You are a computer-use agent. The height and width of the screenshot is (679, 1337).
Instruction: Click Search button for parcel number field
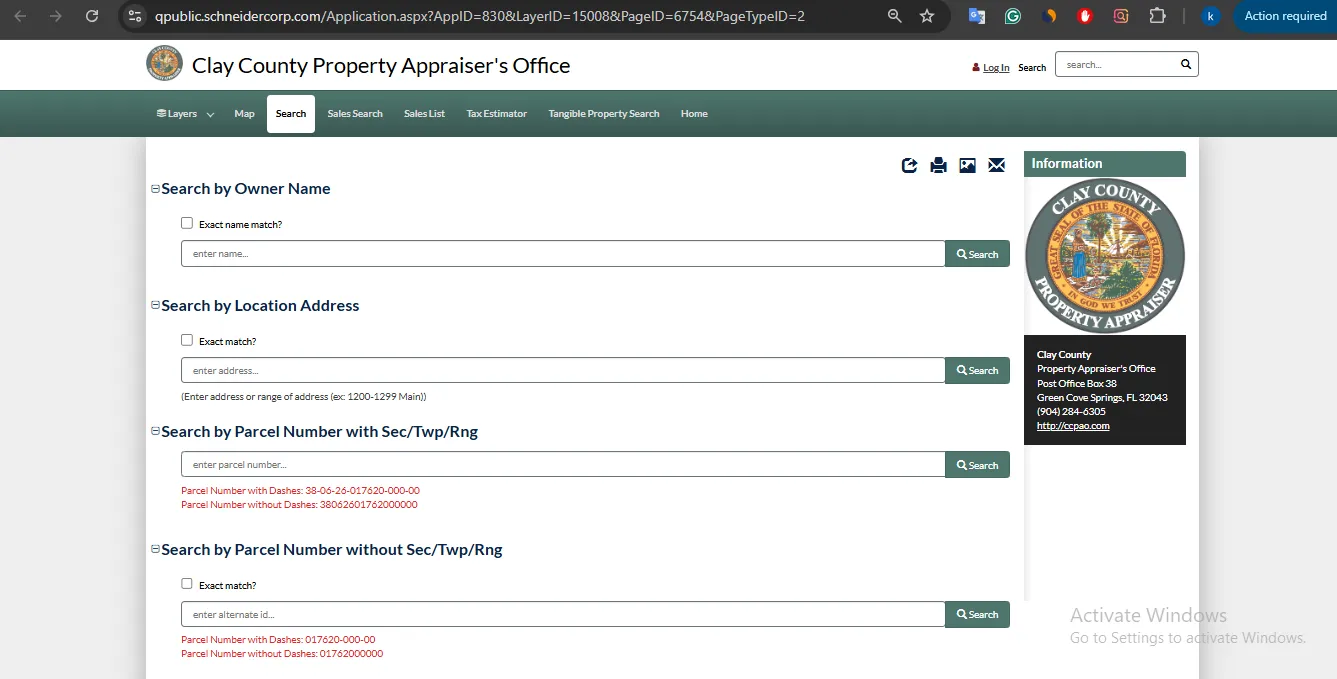[977, 465]
